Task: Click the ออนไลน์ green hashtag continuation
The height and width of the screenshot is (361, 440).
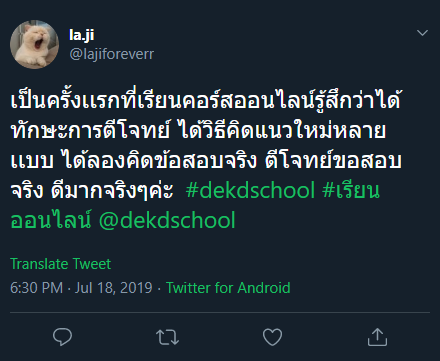Action: click(x=51, y=220)
